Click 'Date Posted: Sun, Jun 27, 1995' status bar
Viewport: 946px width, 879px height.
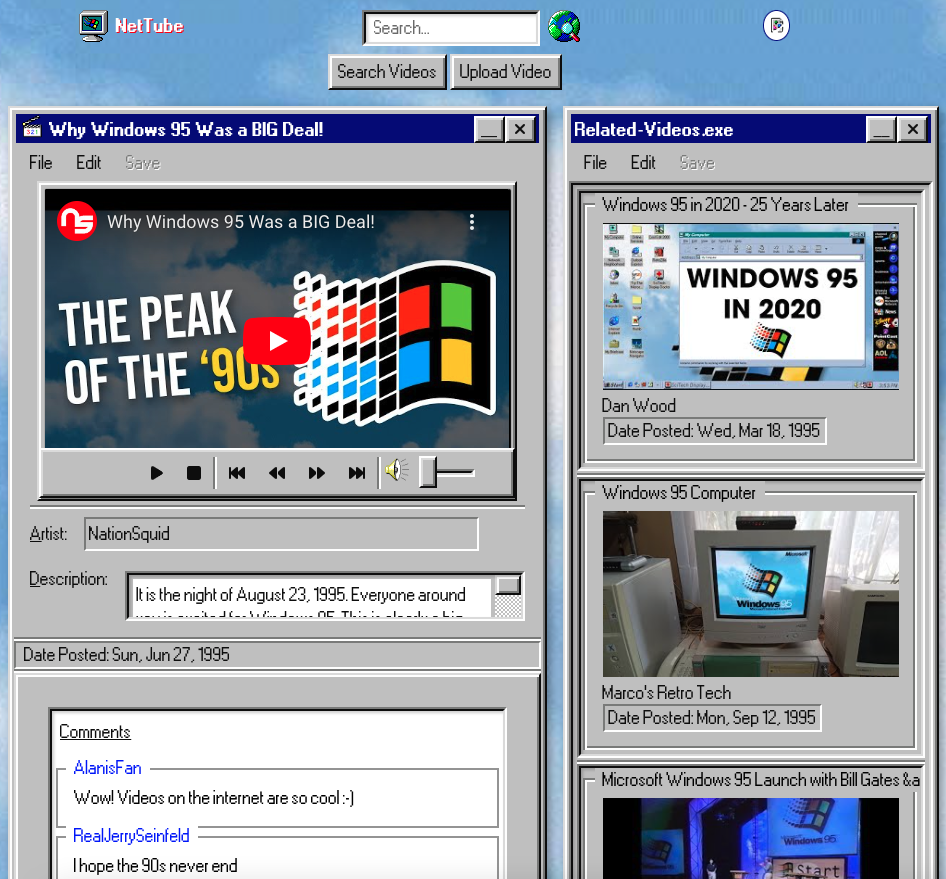(x=277, y=655)
